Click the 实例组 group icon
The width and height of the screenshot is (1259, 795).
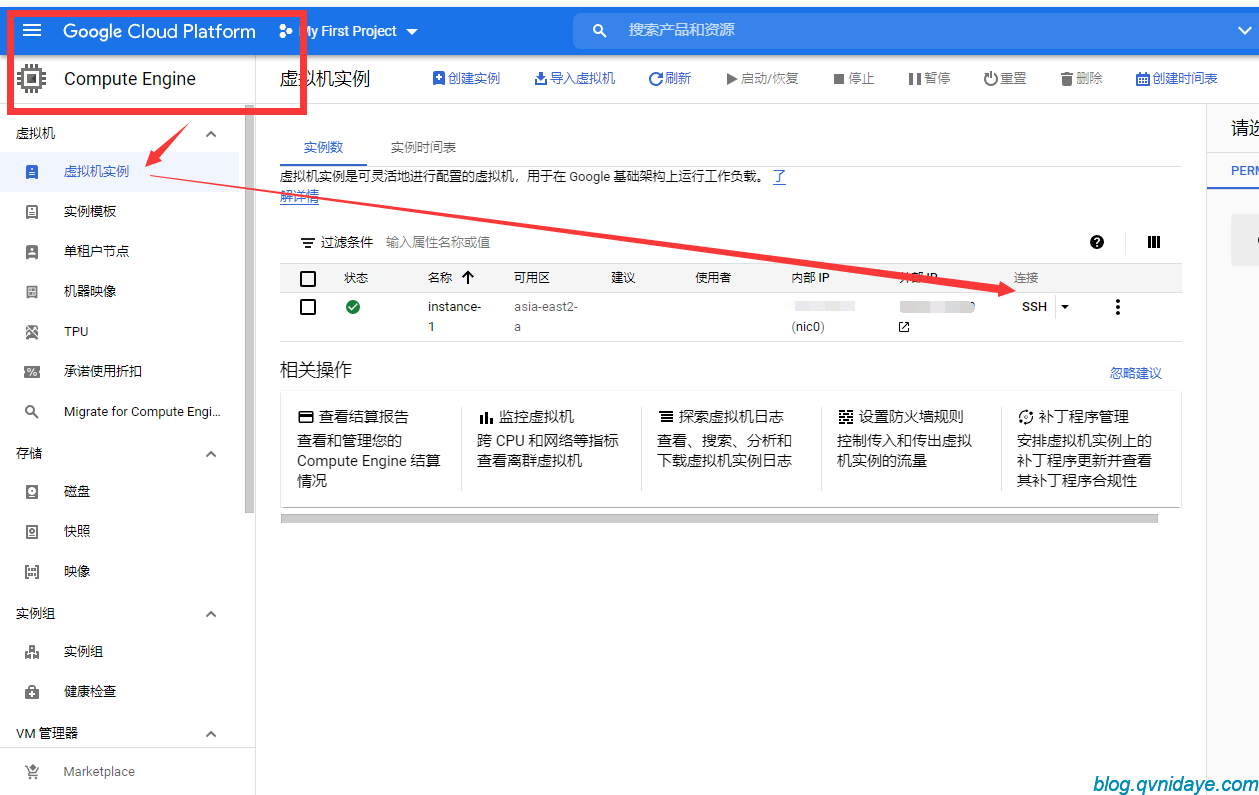click(32, 651)
